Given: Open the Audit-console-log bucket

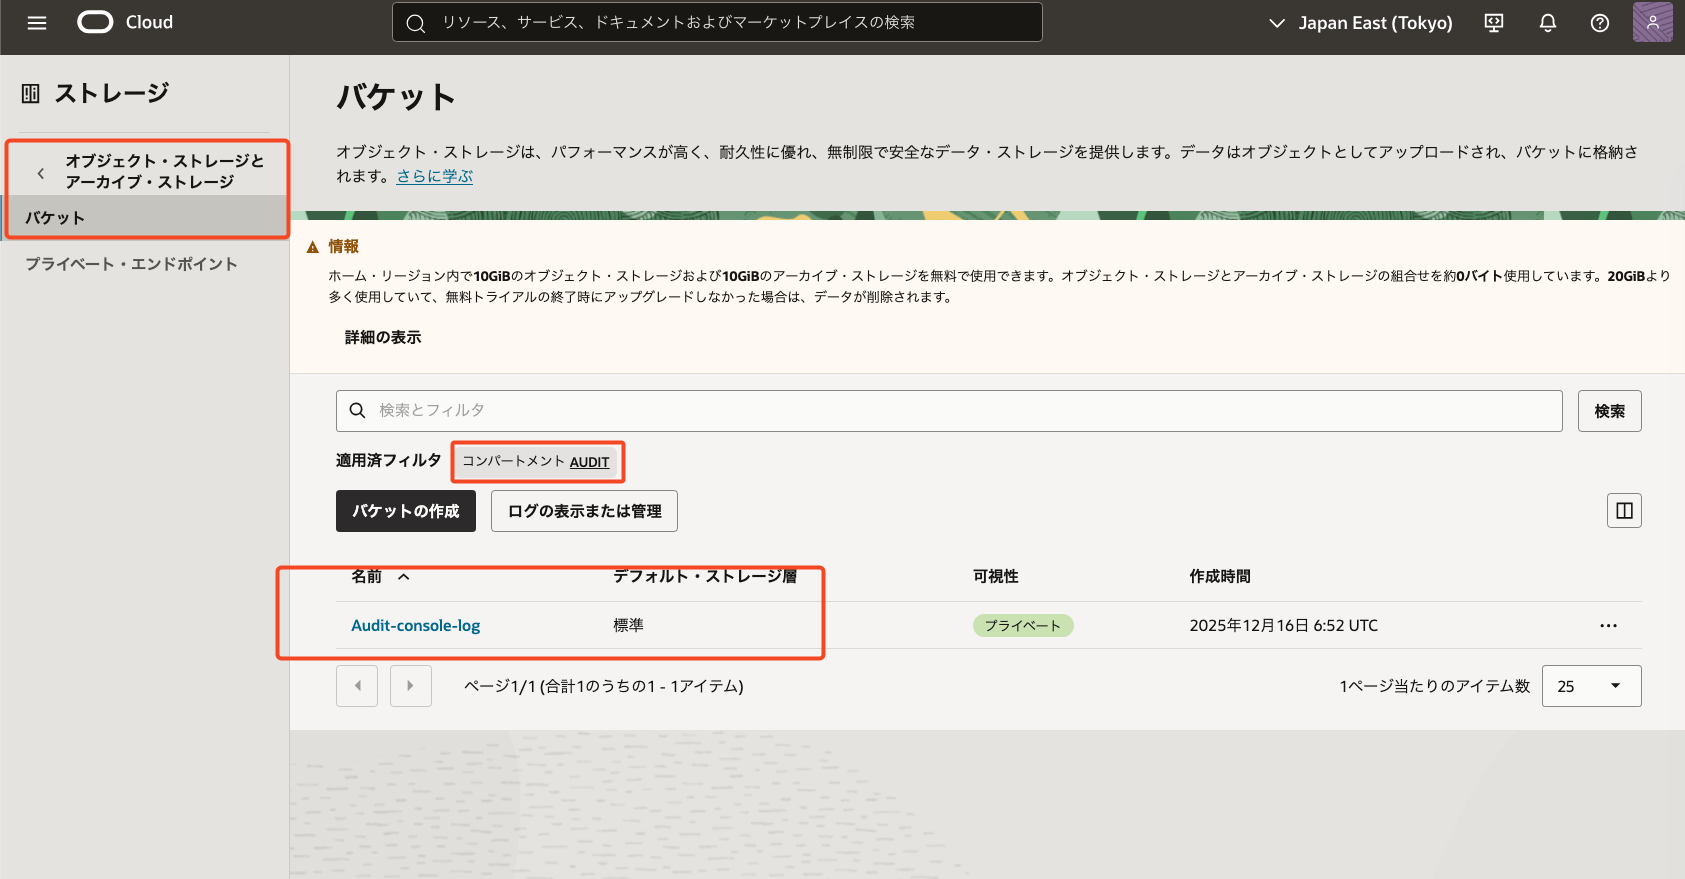Looking at the screenshot, I should (x=415, y=626).
